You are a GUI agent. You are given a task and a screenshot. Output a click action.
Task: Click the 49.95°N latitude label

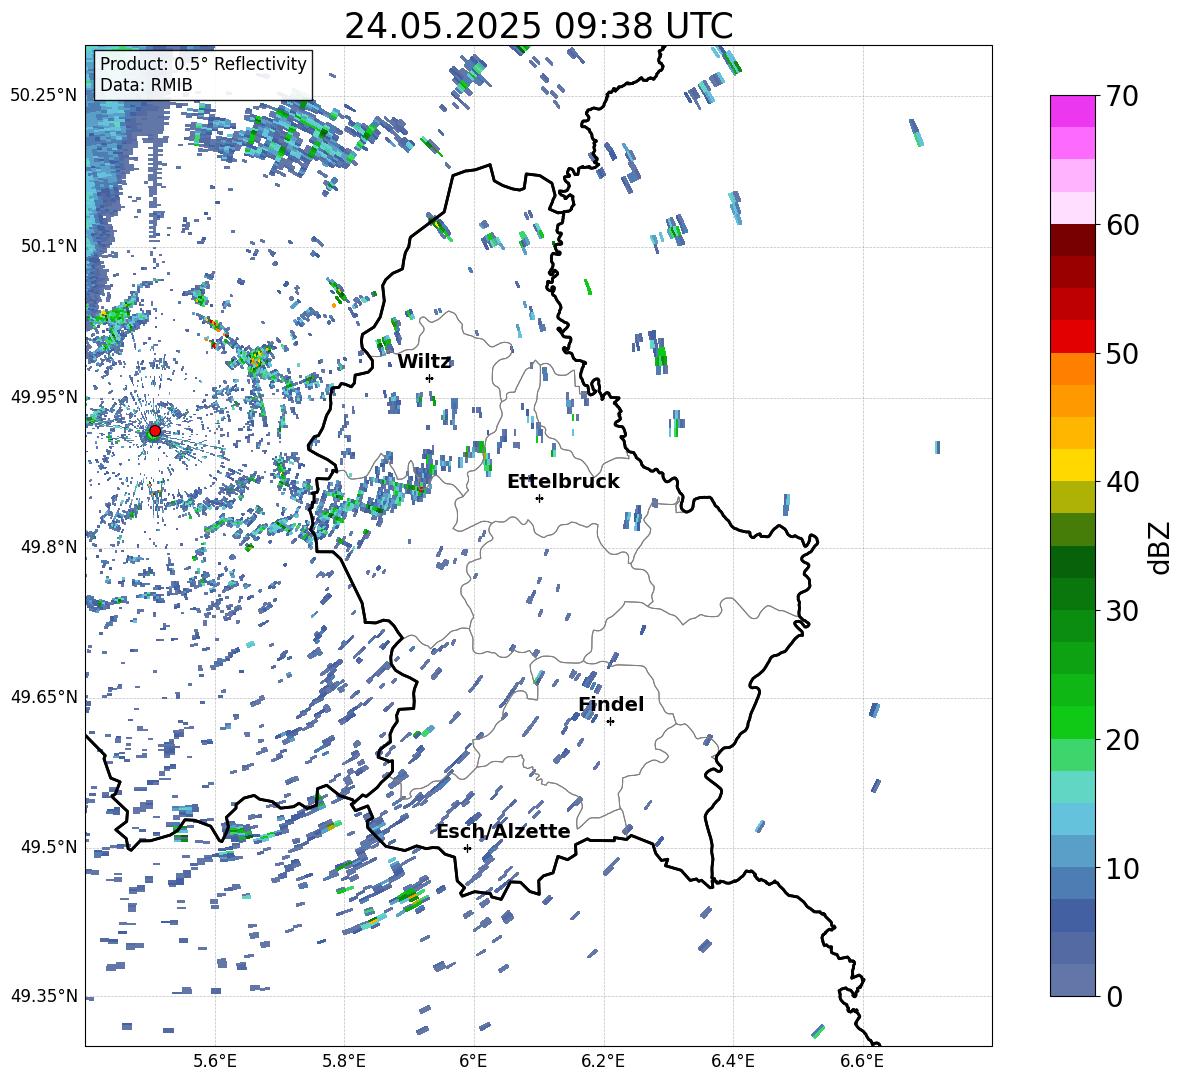tap(44, 396)
